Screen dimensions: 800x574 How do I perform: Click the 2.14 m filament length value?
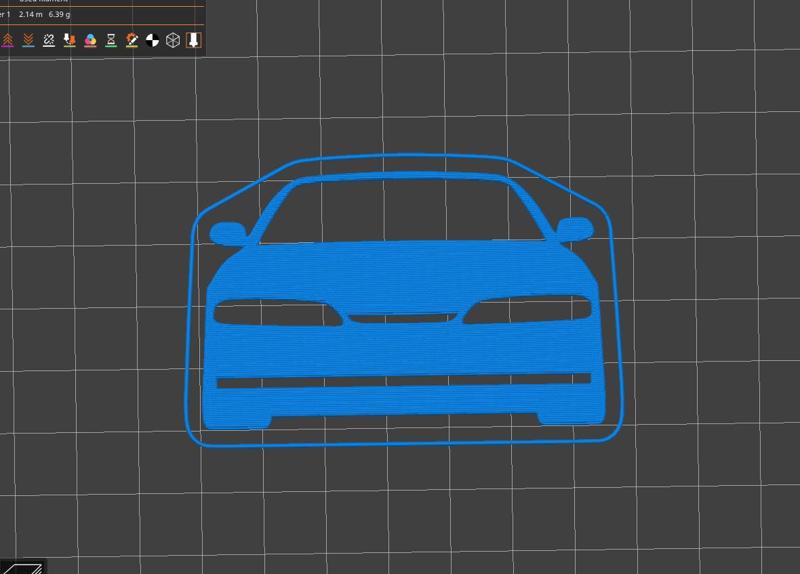click(31, 14)
